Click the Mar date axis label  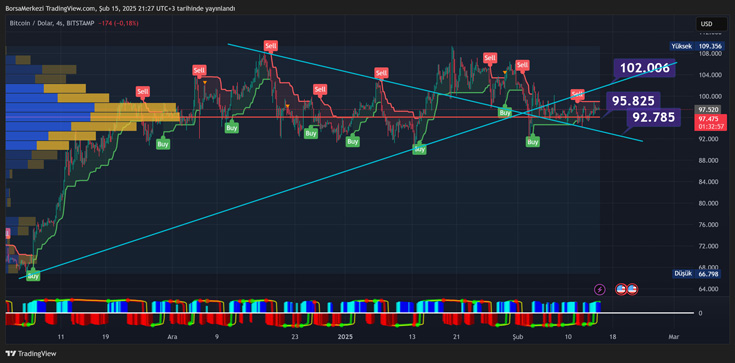click(674, 337)
